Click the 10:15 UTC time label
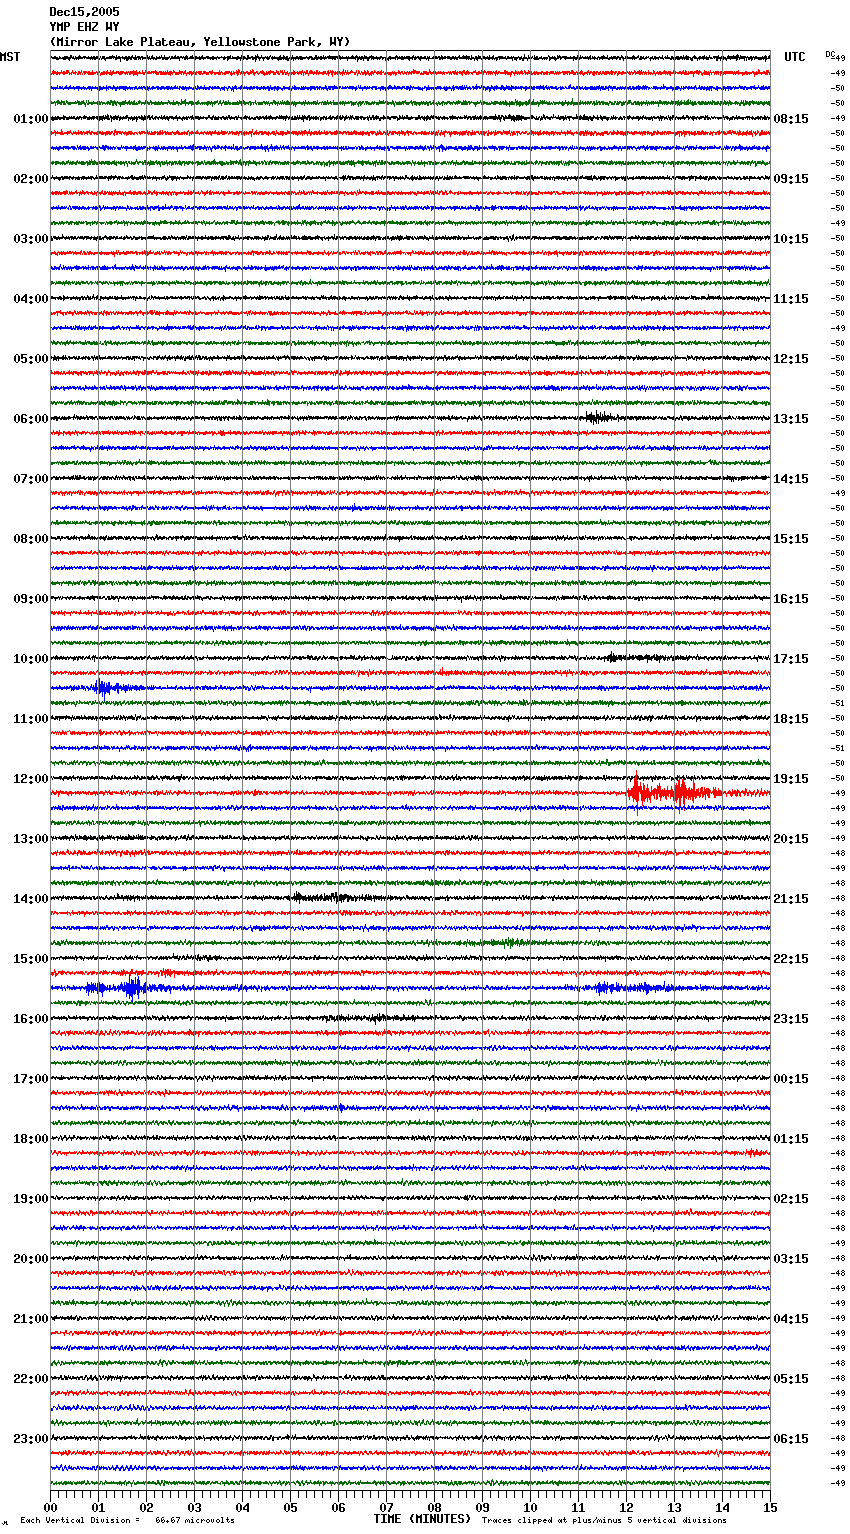The height and width of the screenshot is (1534, 850). click(x=791, y=239)
